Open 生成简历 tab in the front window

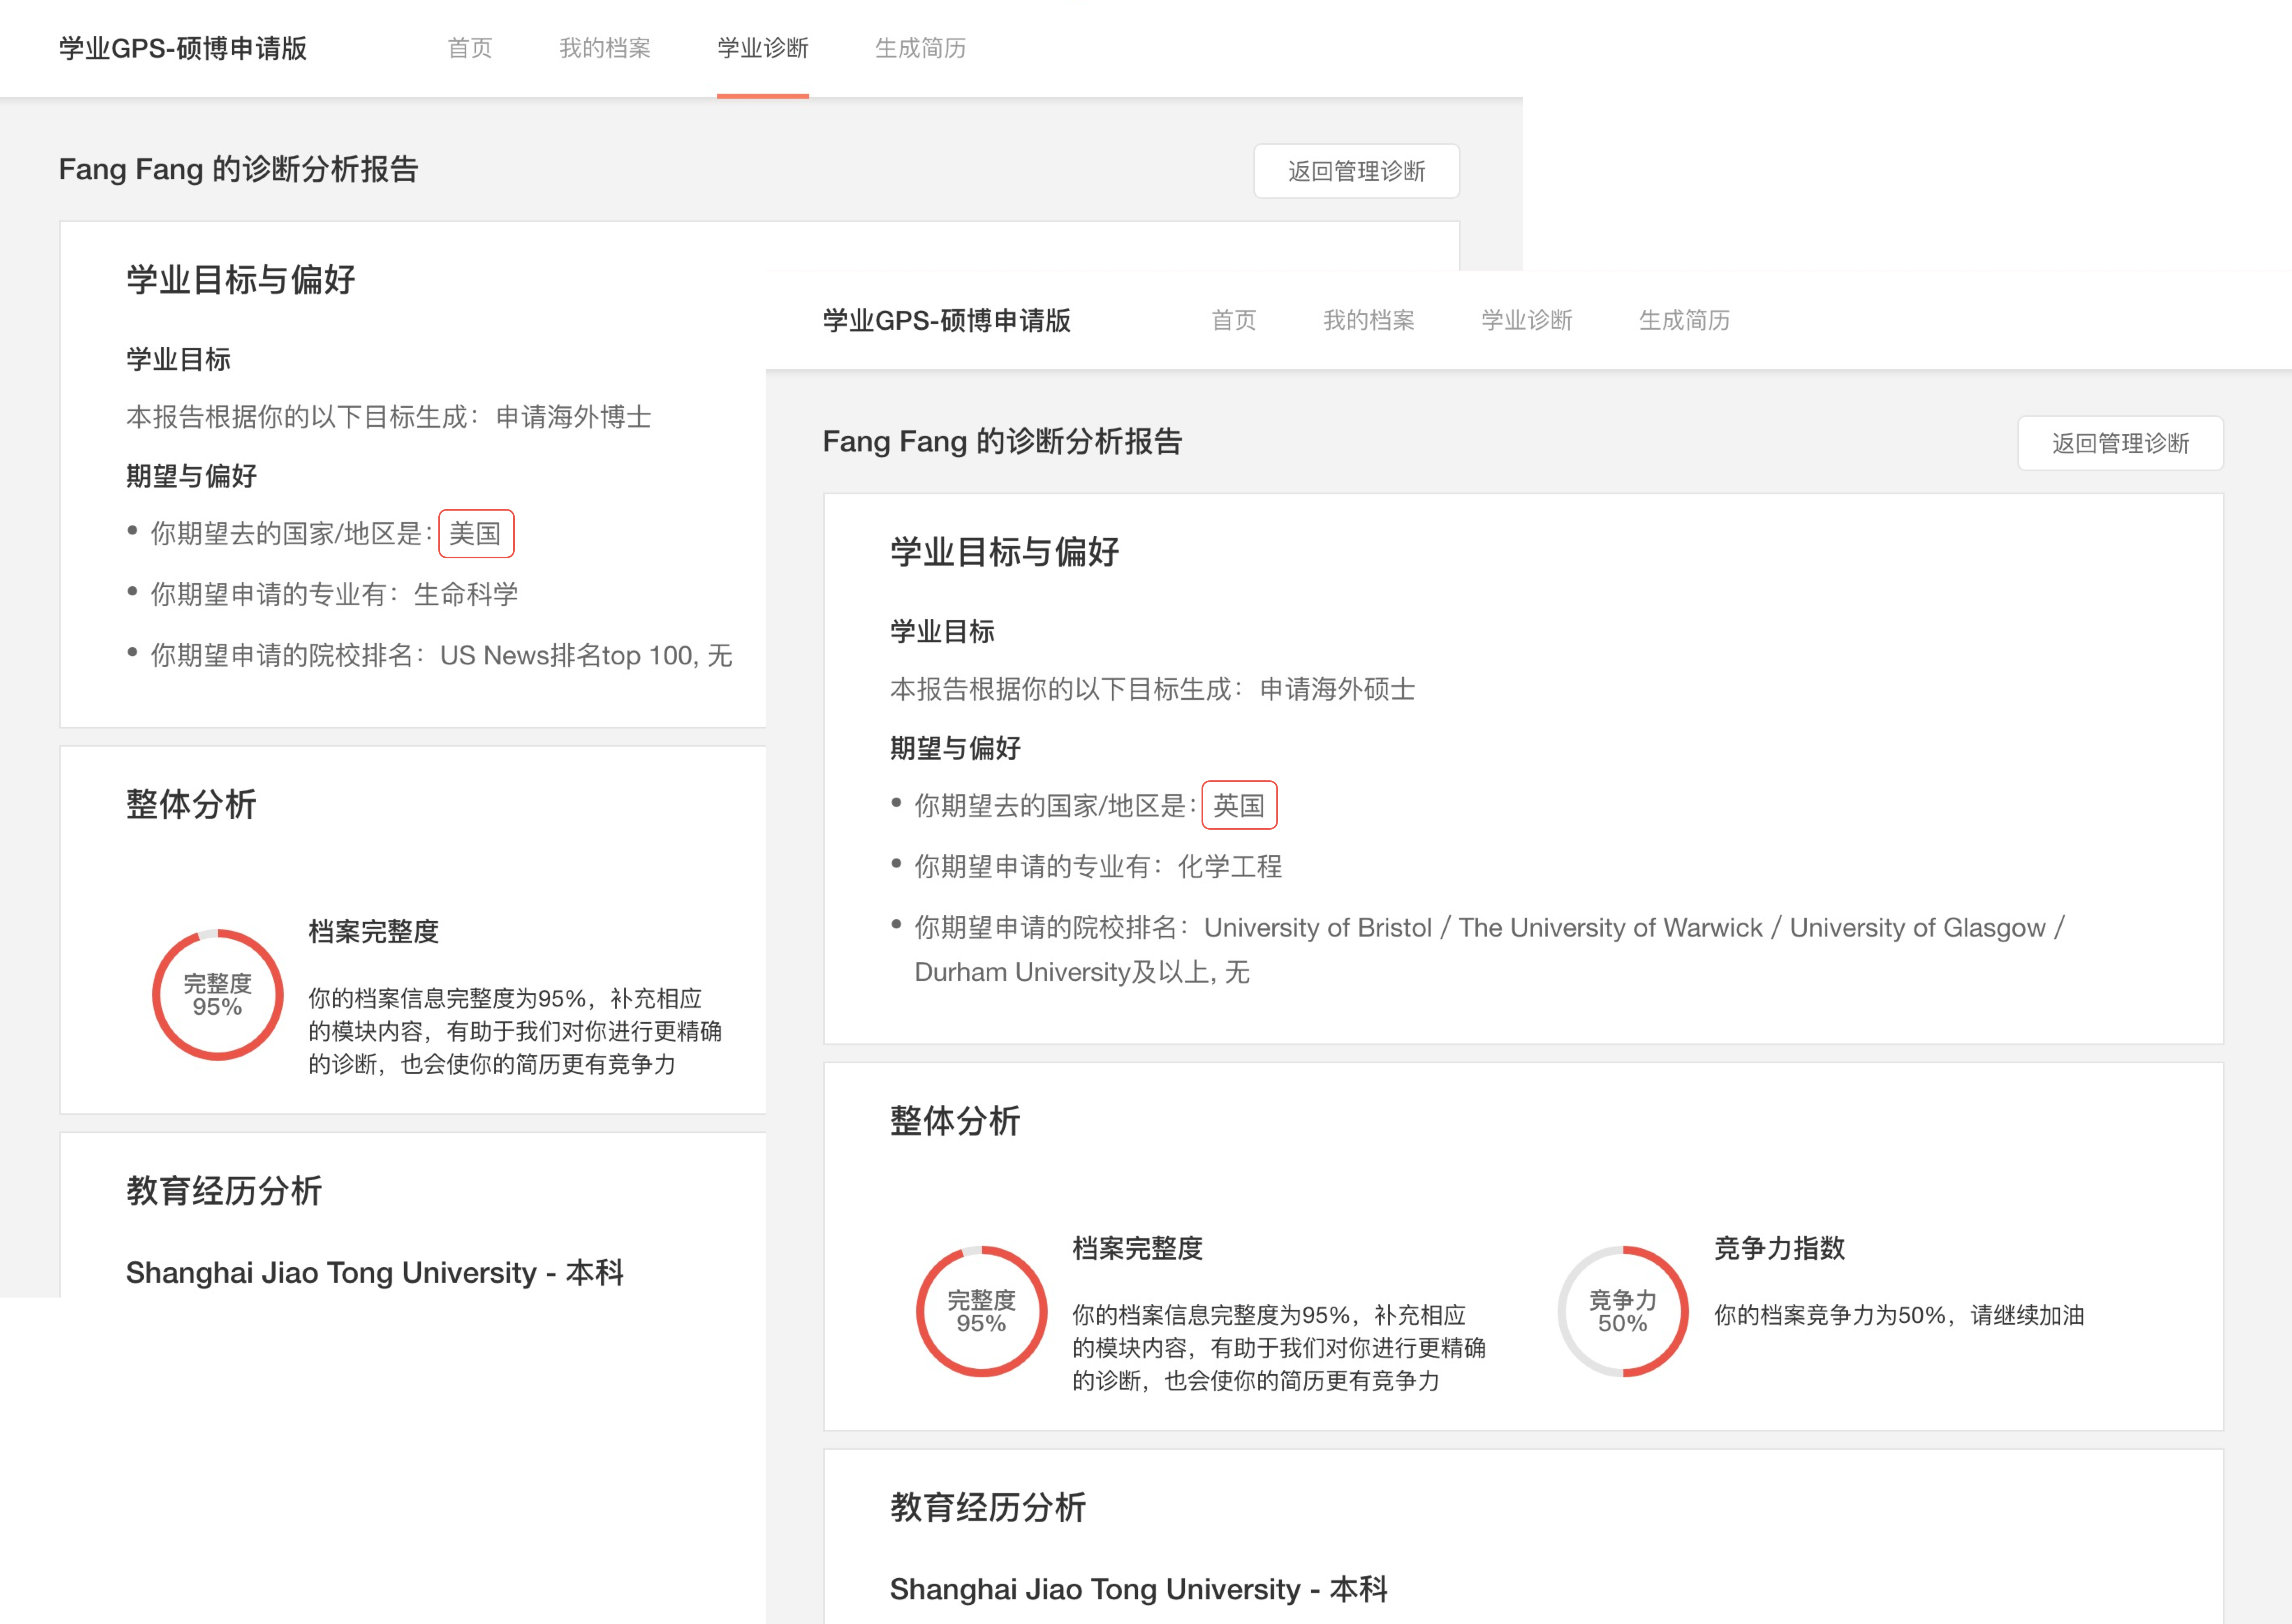(x=1685, y=320)
